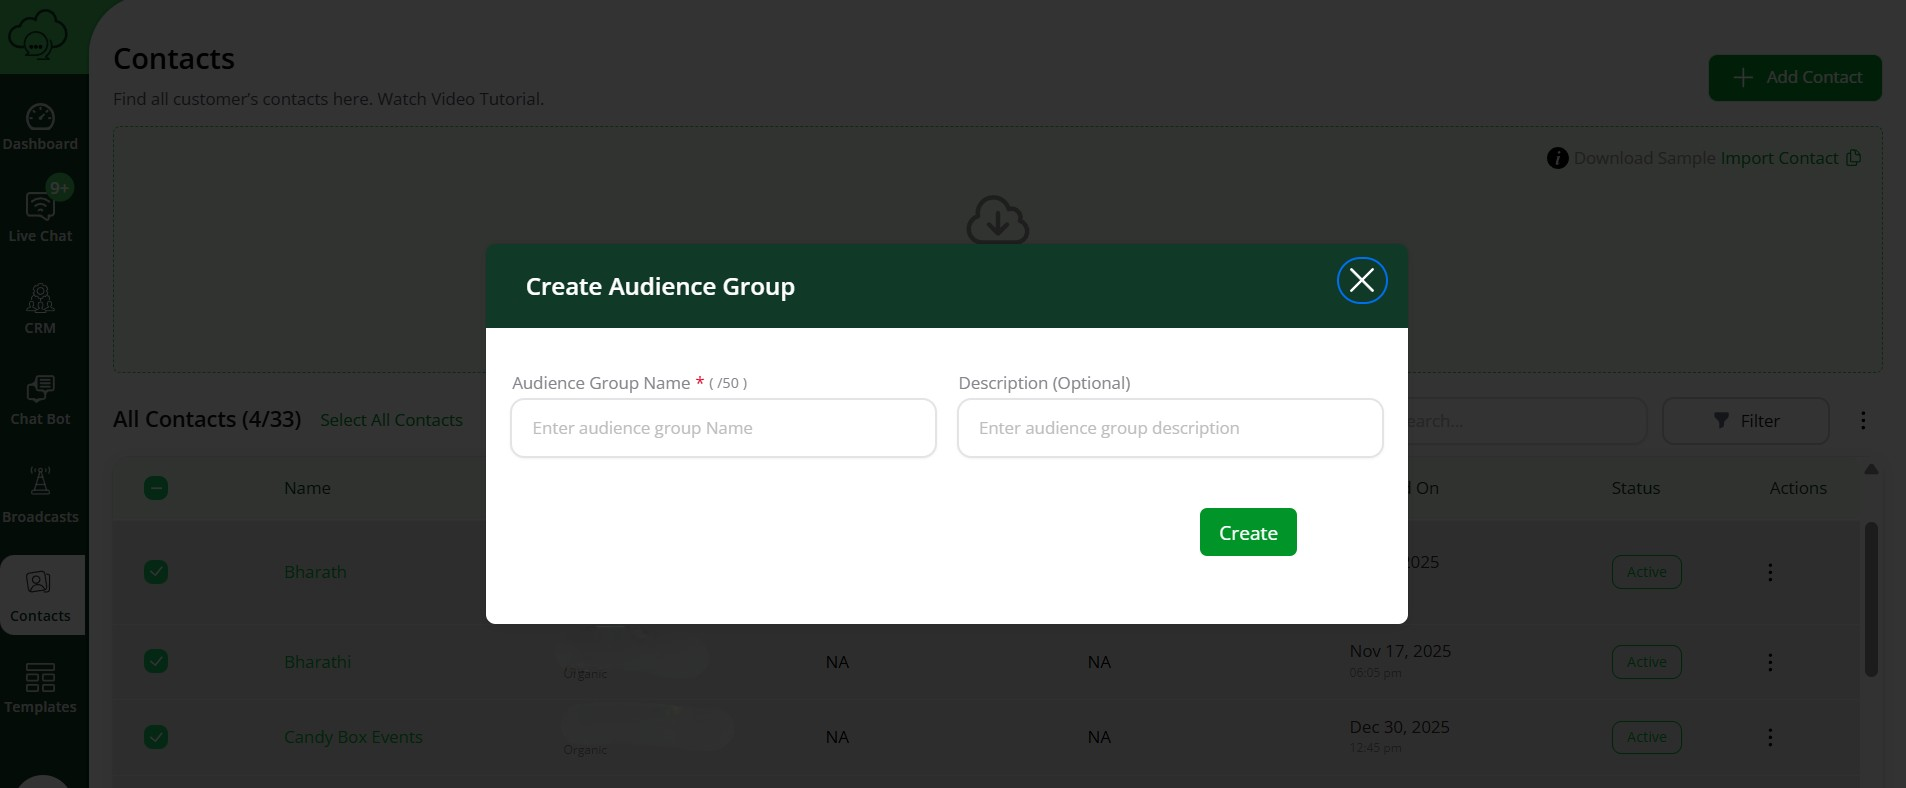The height and width of the screenshot is (788, 1906).
Task: Open Templates in the sidebar
Action: click(40, 688)
